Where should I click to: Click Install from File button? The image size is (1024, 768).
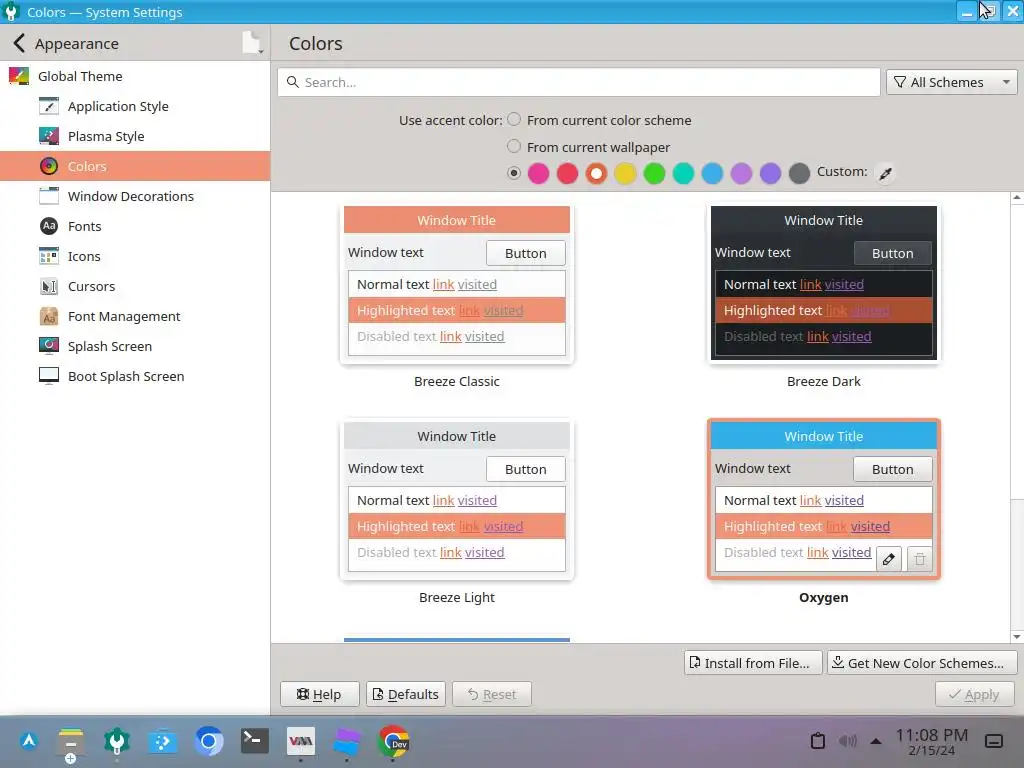point(752,663)
